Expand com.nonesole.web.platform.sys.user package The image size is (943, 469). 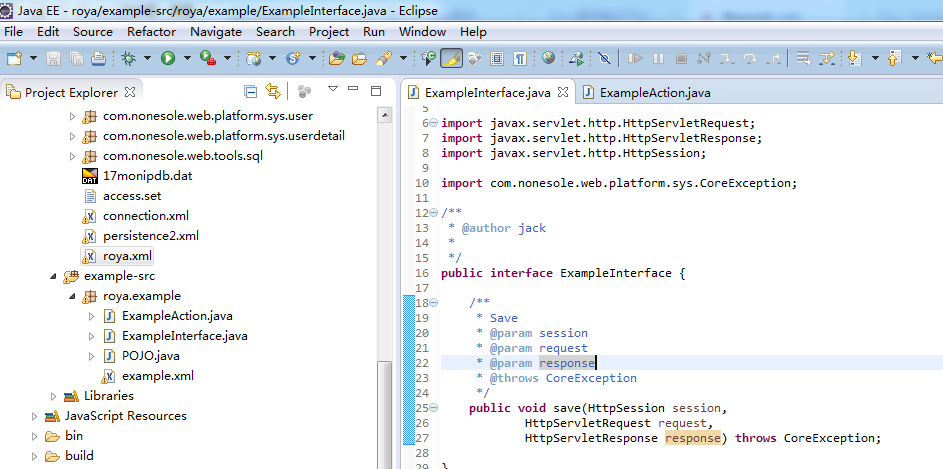[73, 116]
